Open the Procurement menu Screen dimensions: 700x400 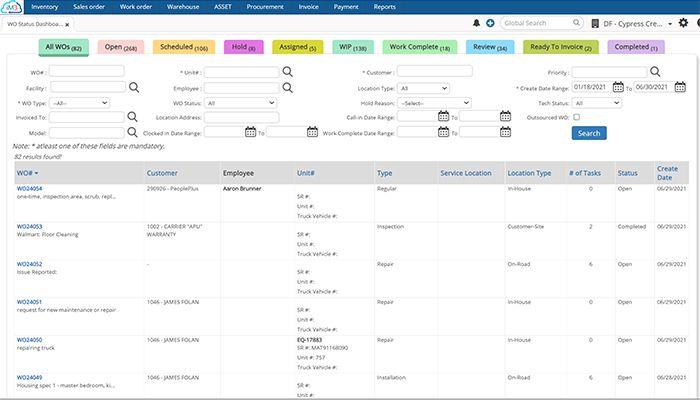(265, 7)
